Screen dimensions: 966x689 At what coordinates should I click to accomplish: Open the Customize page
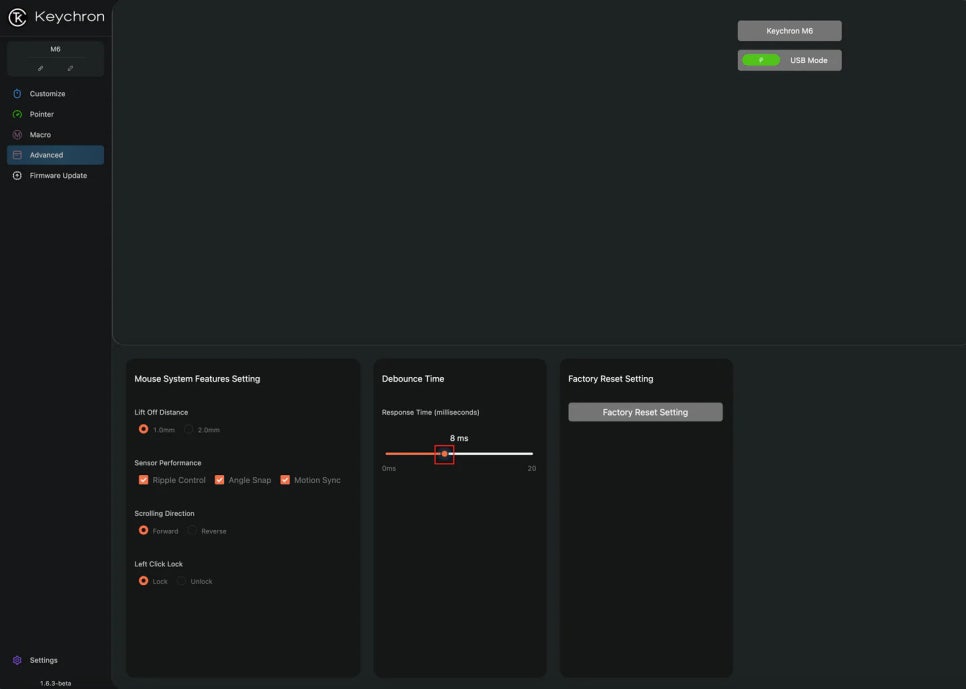[x=55, y=94]
